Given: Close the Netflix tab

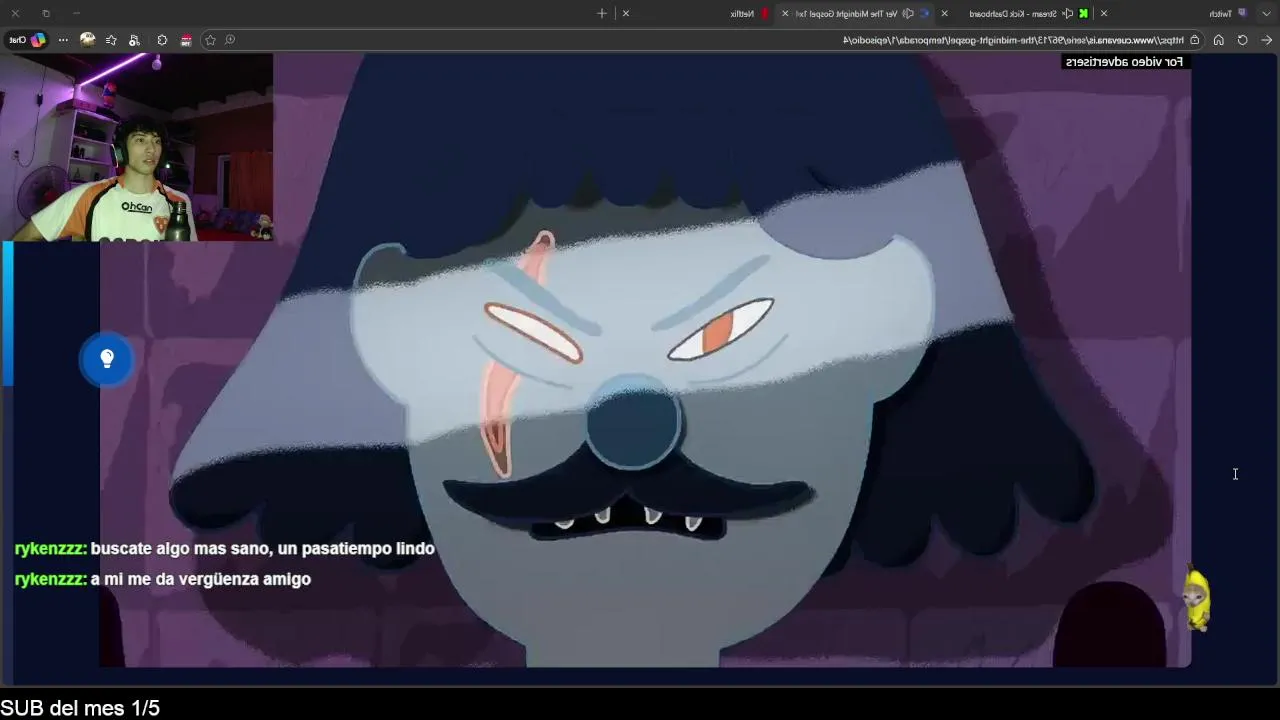Looking at the screenshot, I should [x=626, y=13].
